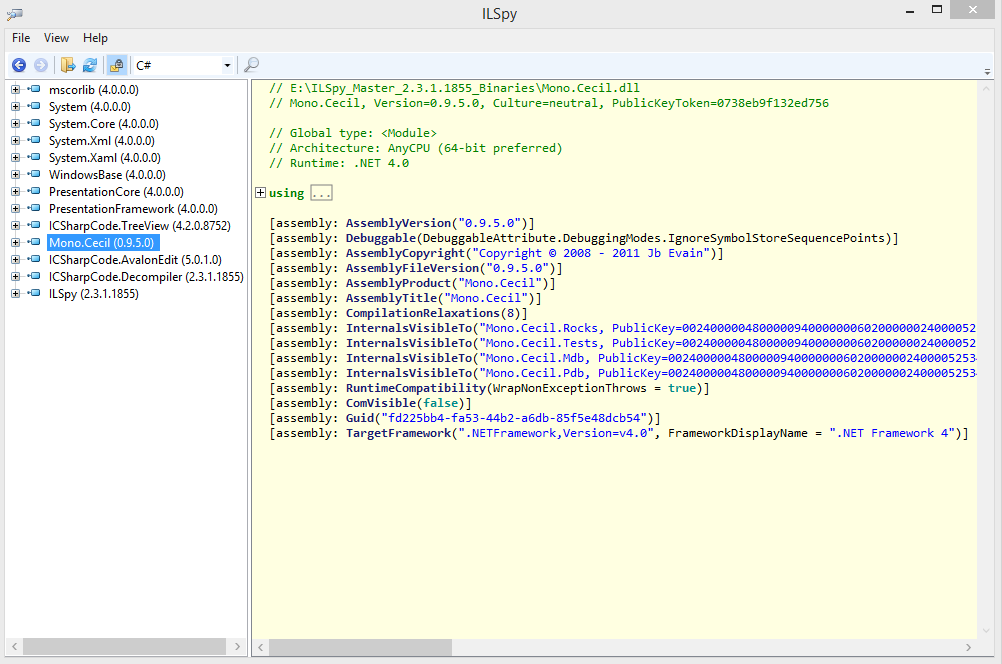Screen dimensions: 1002x664
Task: Click the Mono.Cecil assembly icon
Action: 34,242
